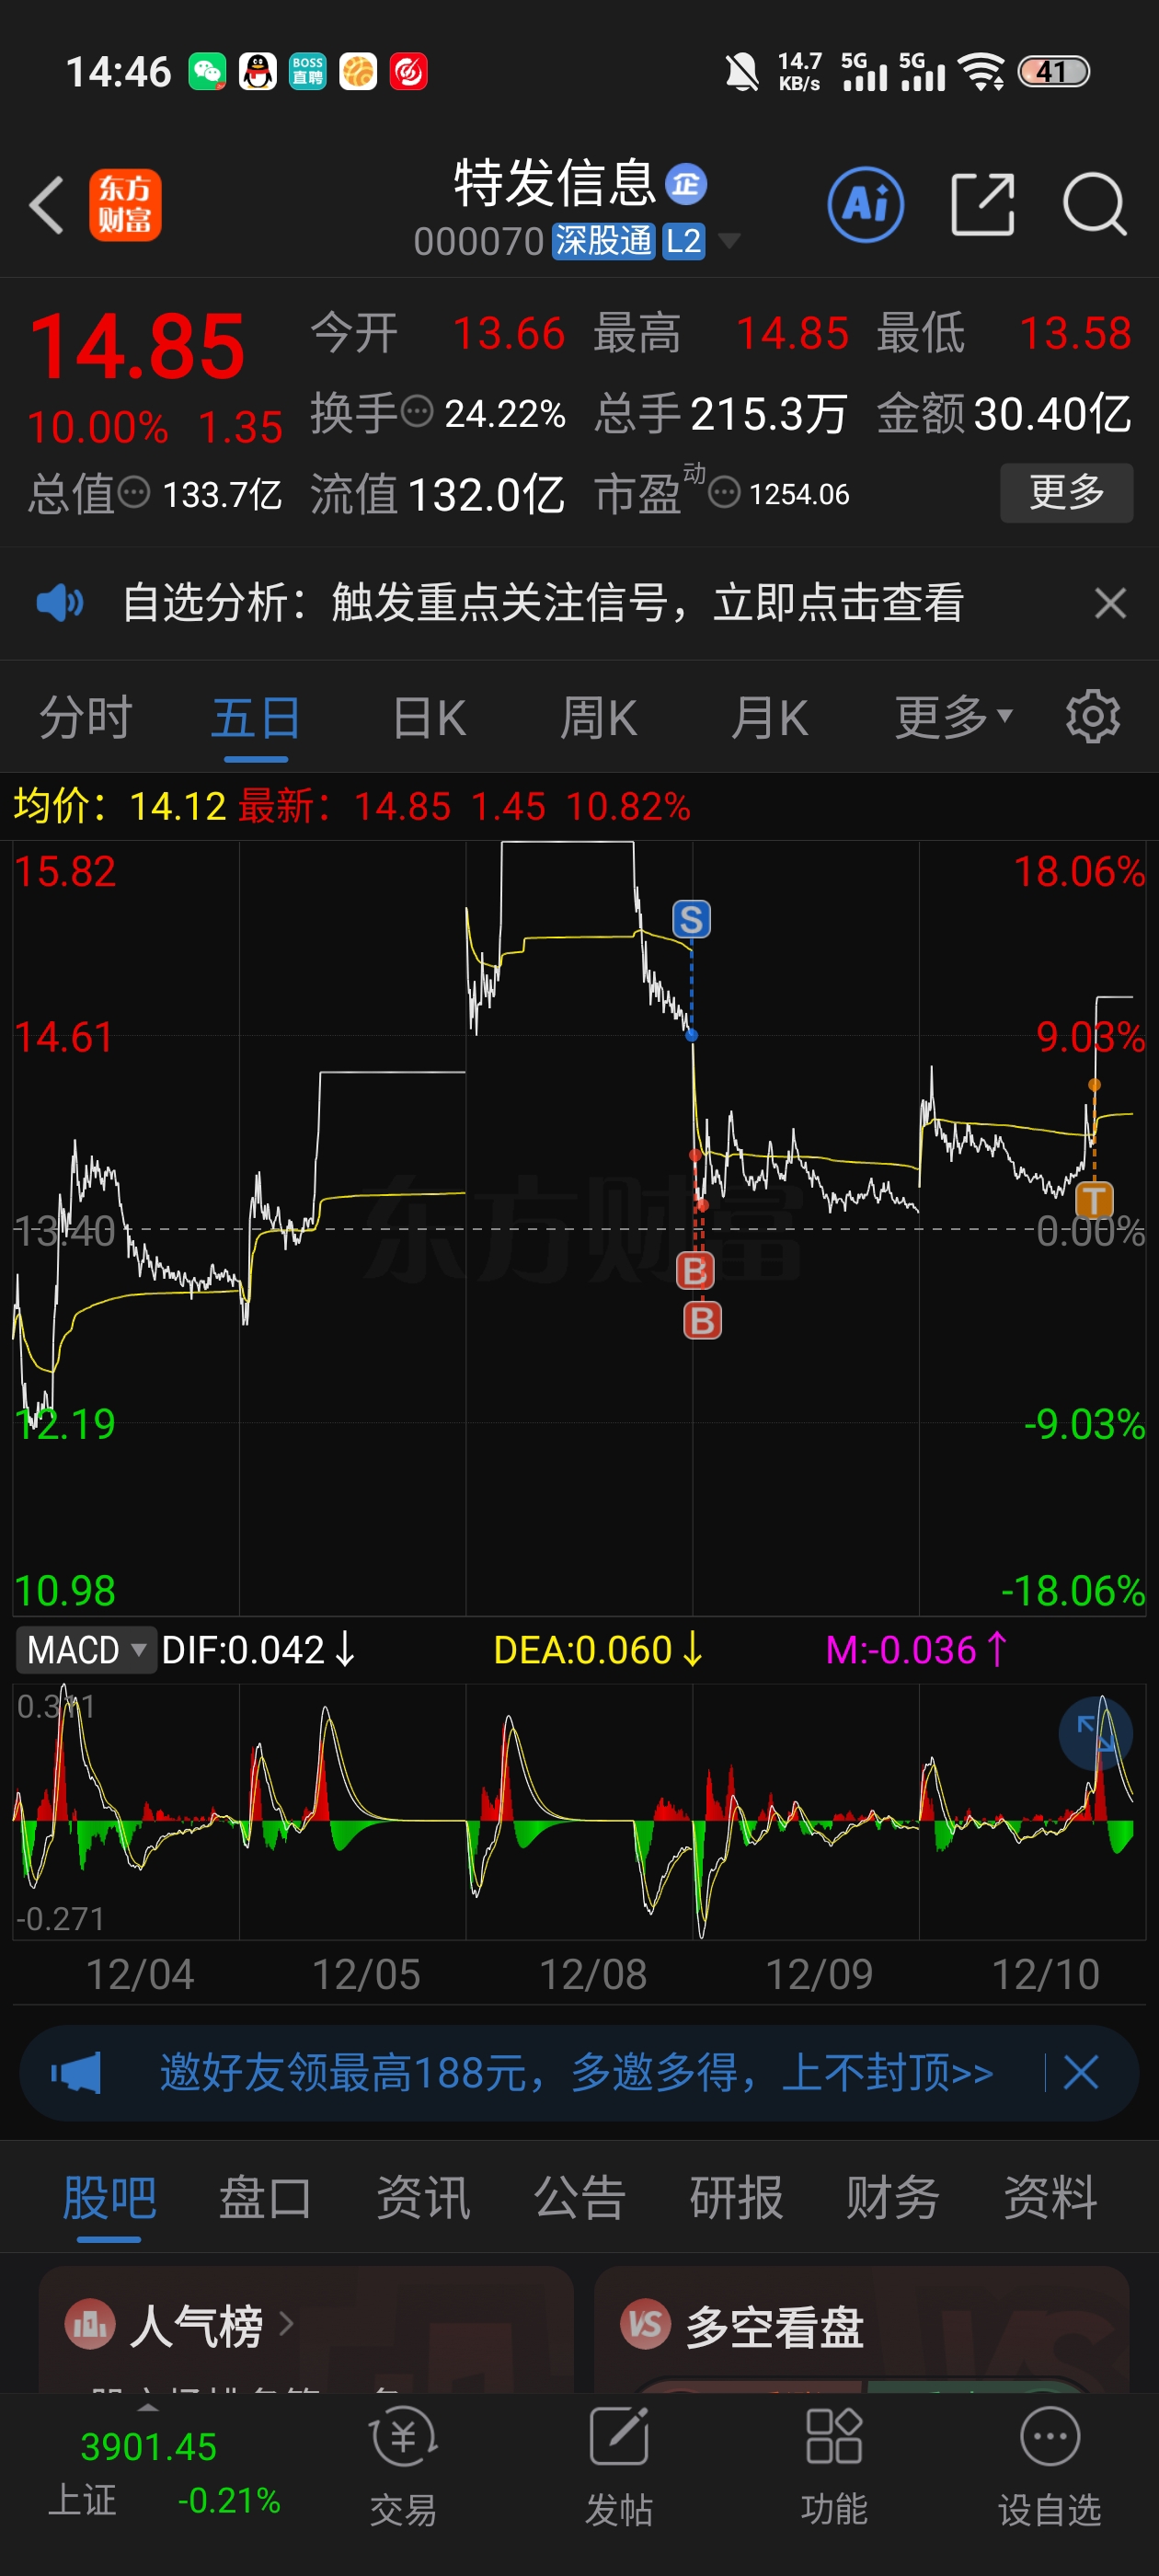Viewport: 1159px width, 2576px height.
Task: Switch to 周K chart tab
Action: (598, 717)
